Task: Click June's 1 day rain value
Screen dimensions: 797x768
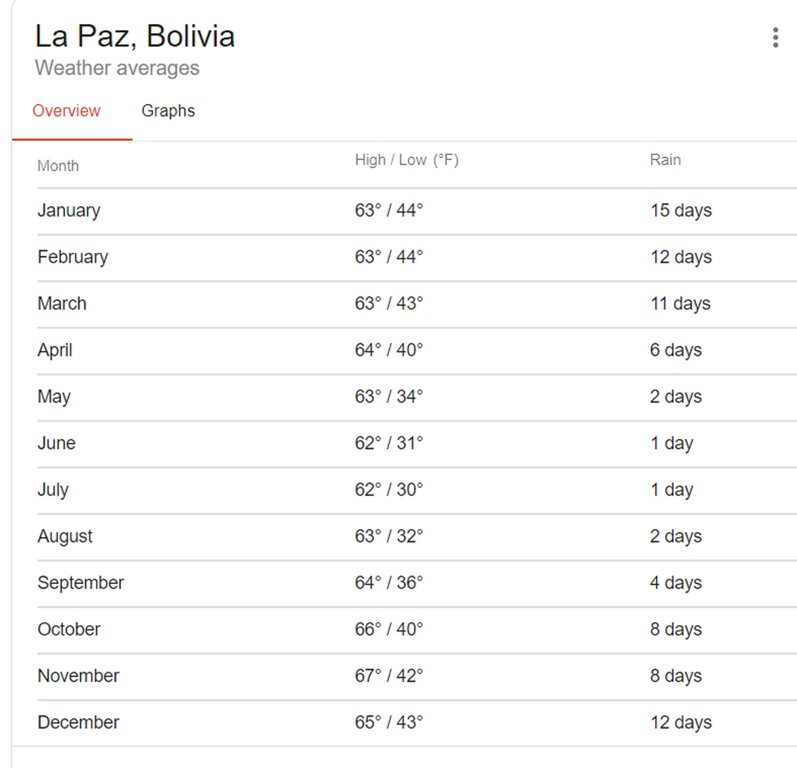Action: [671, 443]
